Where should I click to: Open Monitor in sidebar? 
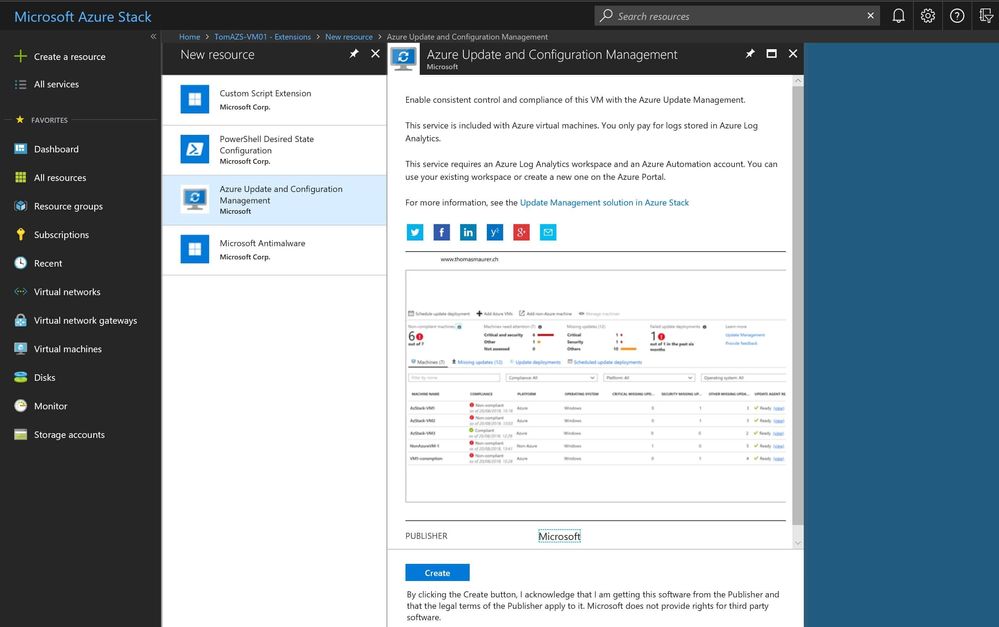(50, 406)
